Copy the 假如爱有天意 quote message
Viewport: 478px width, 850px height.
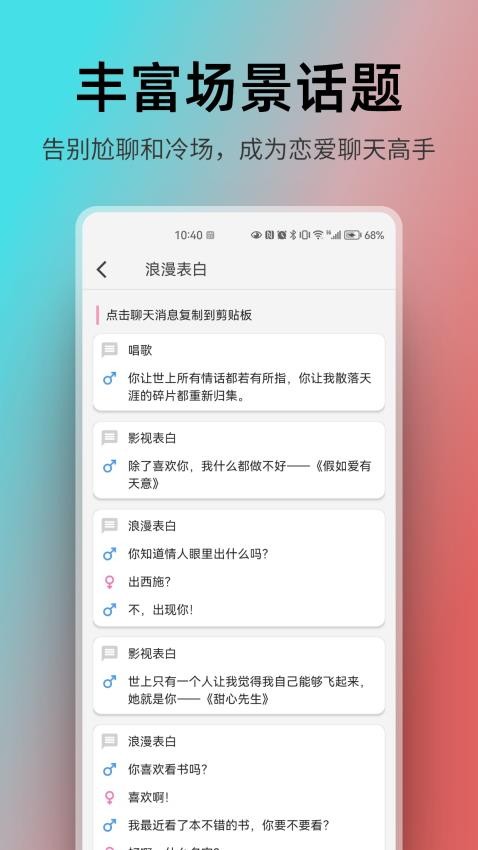click(x=249, y=474)
